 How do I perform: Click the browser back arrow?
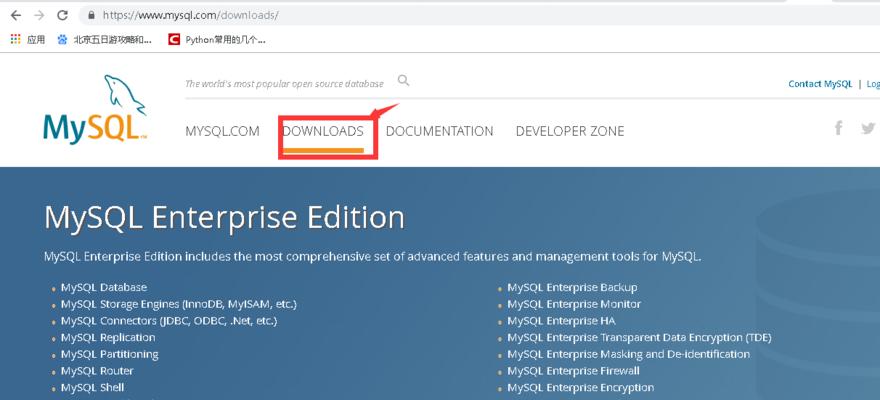coord(16,15)
